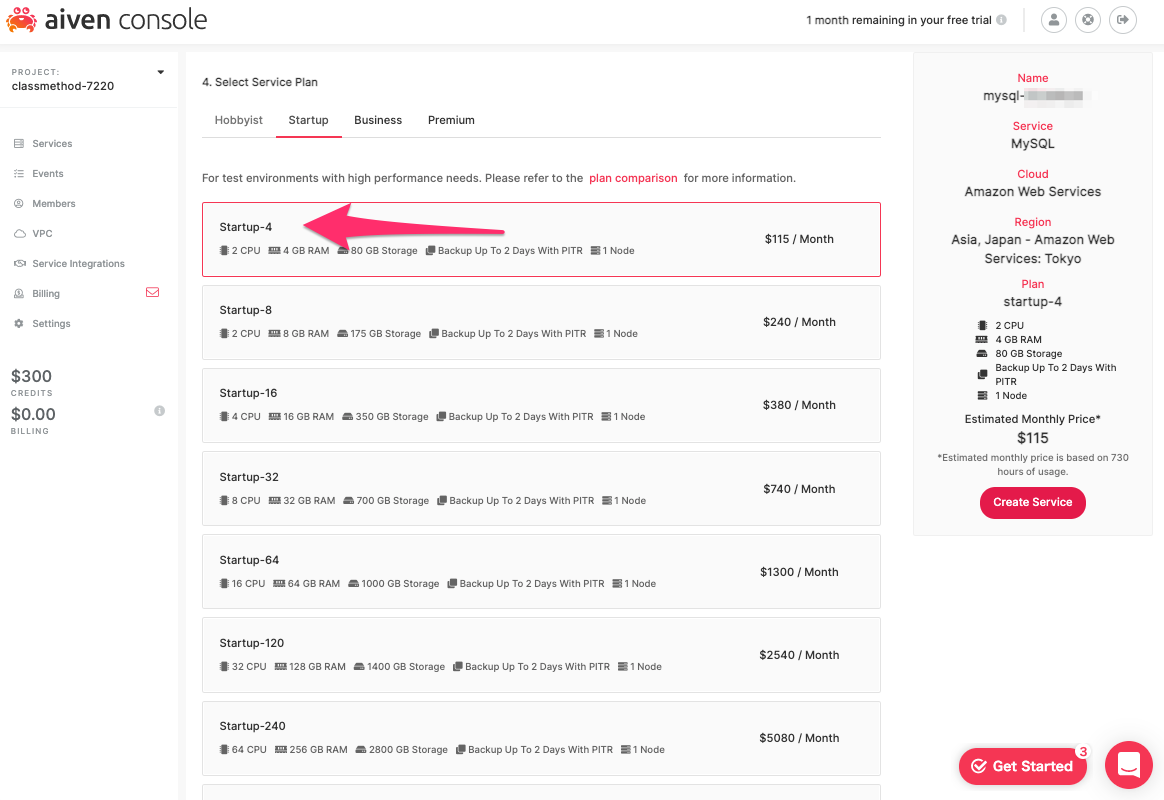Switch to the Business plan tab
The height and width of the screenshot is (800, 1164).
coord(378,120)
